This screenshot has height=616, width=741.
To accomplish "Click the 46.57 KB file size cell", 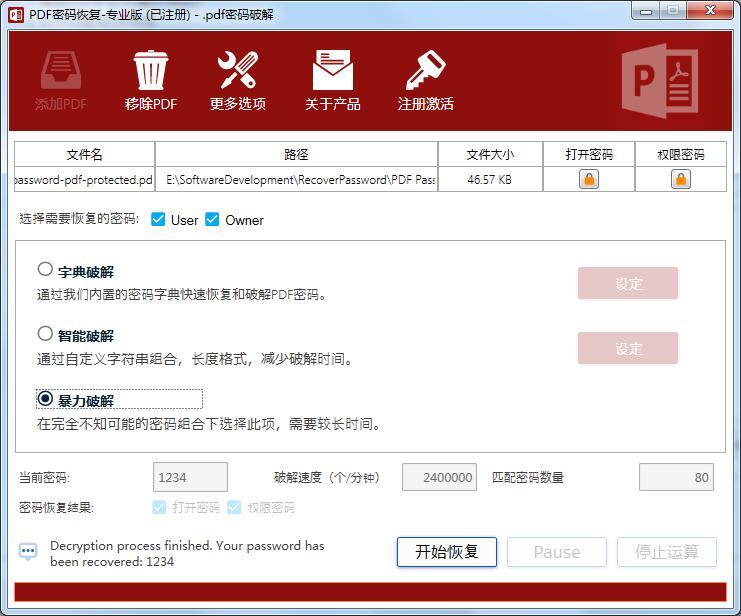I will pos(490,180).
